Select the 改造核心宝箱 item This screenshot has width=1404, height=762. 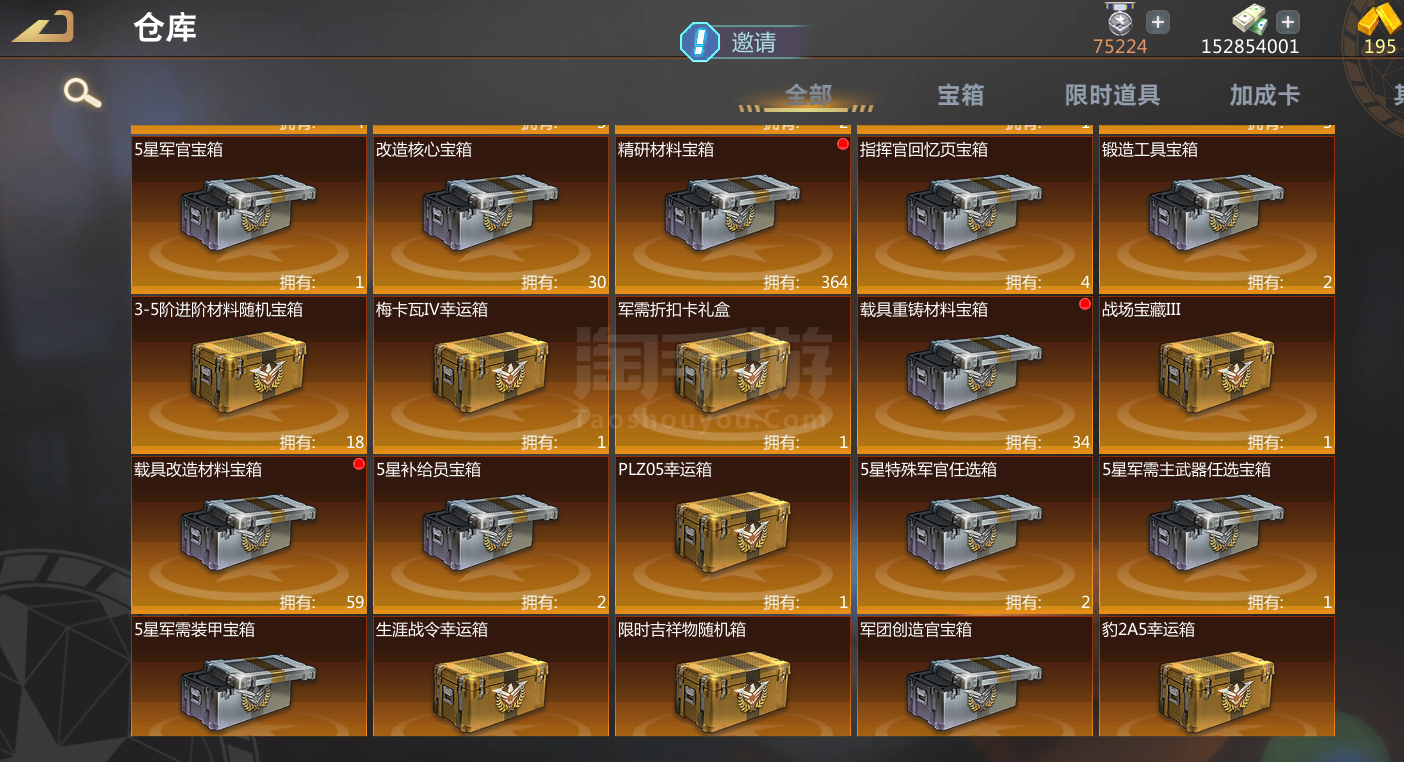(x=491, y=215)
